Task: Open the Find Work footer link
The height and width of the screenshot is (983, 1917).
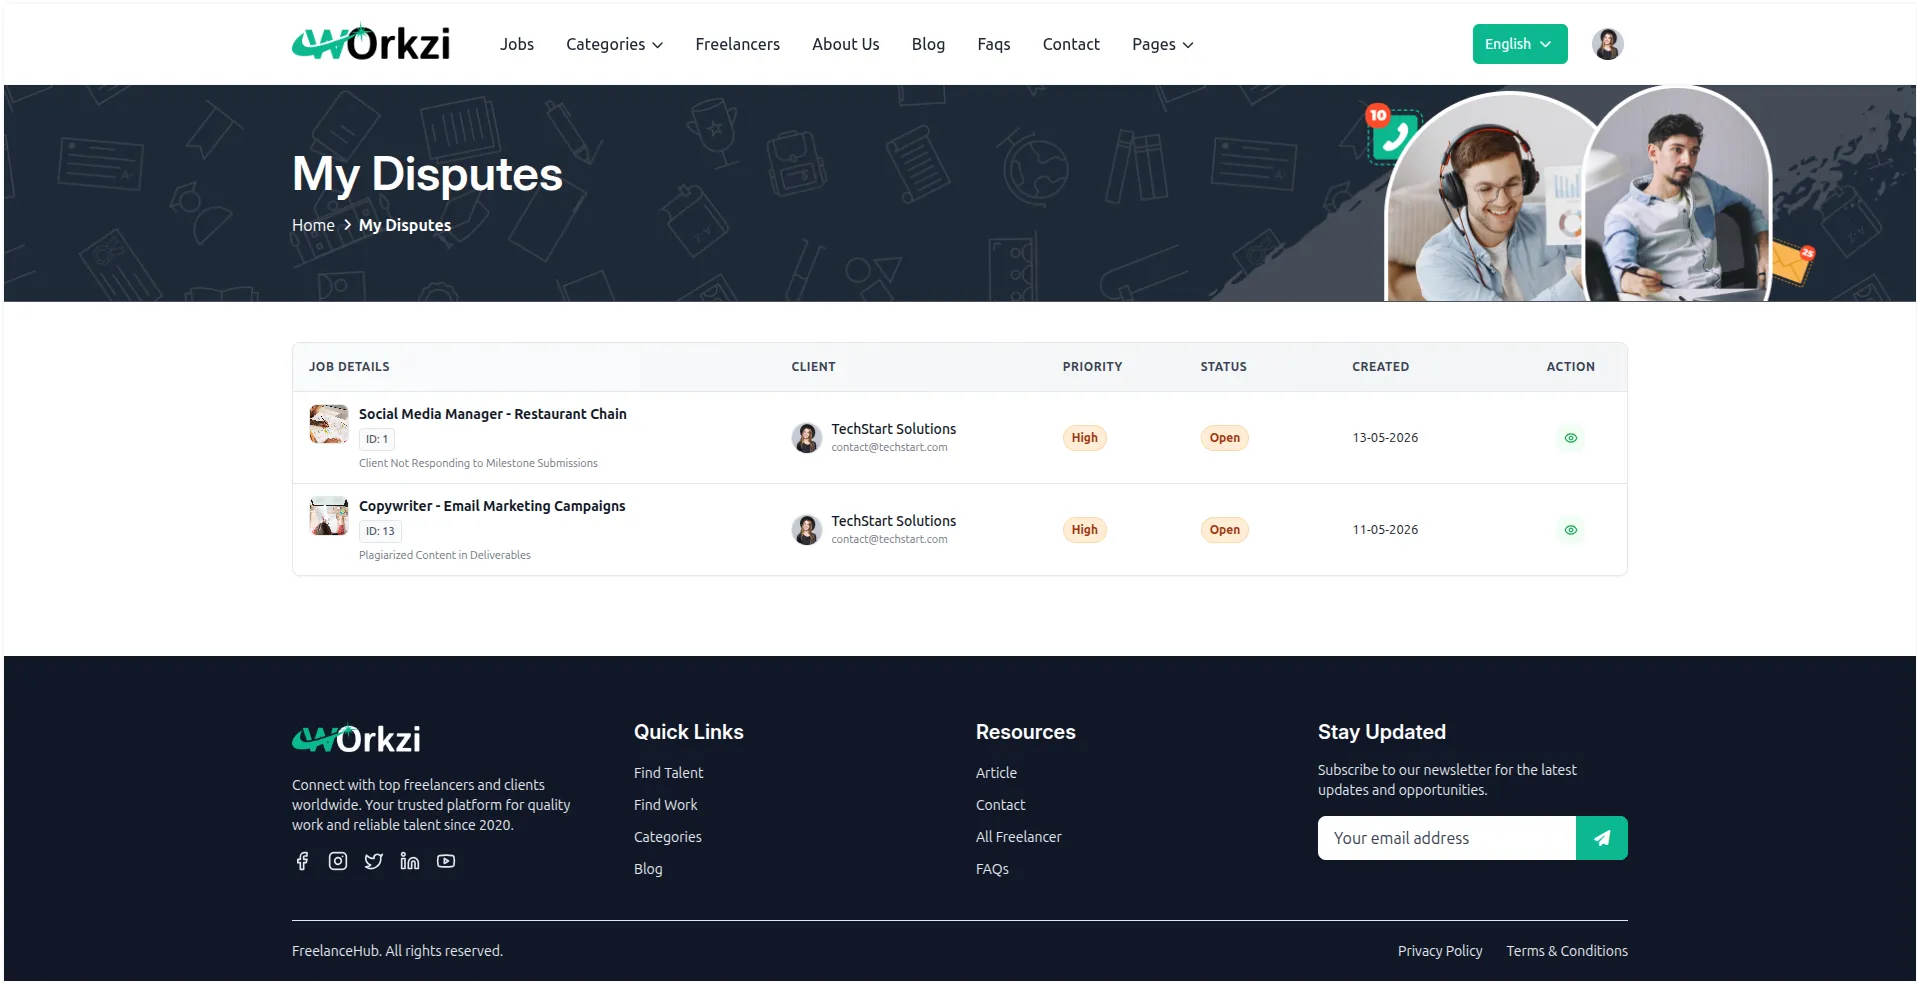Action: click(x=665, y=805)
